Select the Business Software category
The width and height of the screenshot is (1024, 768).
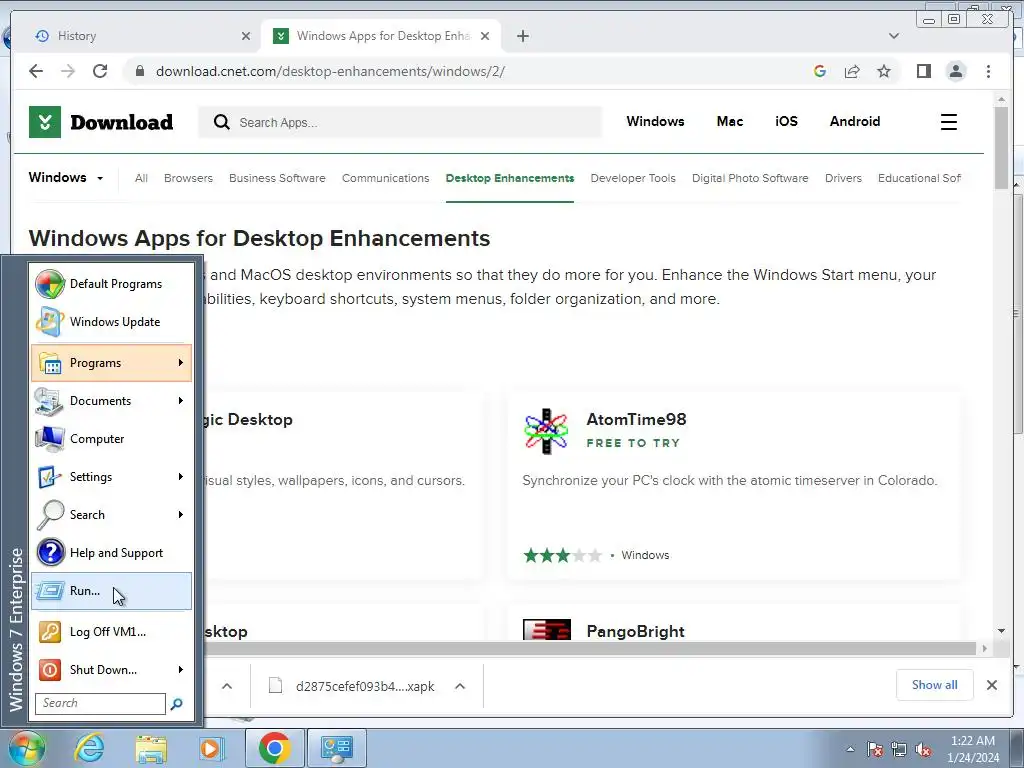(277, 178)
